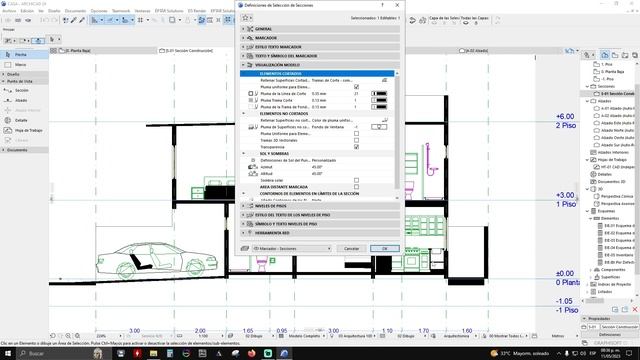Expand SÍMBOLO Y TEXTO NIVELES DE PISO panel
The width and height of the screenshot is (640, 360).
point(320,224)
